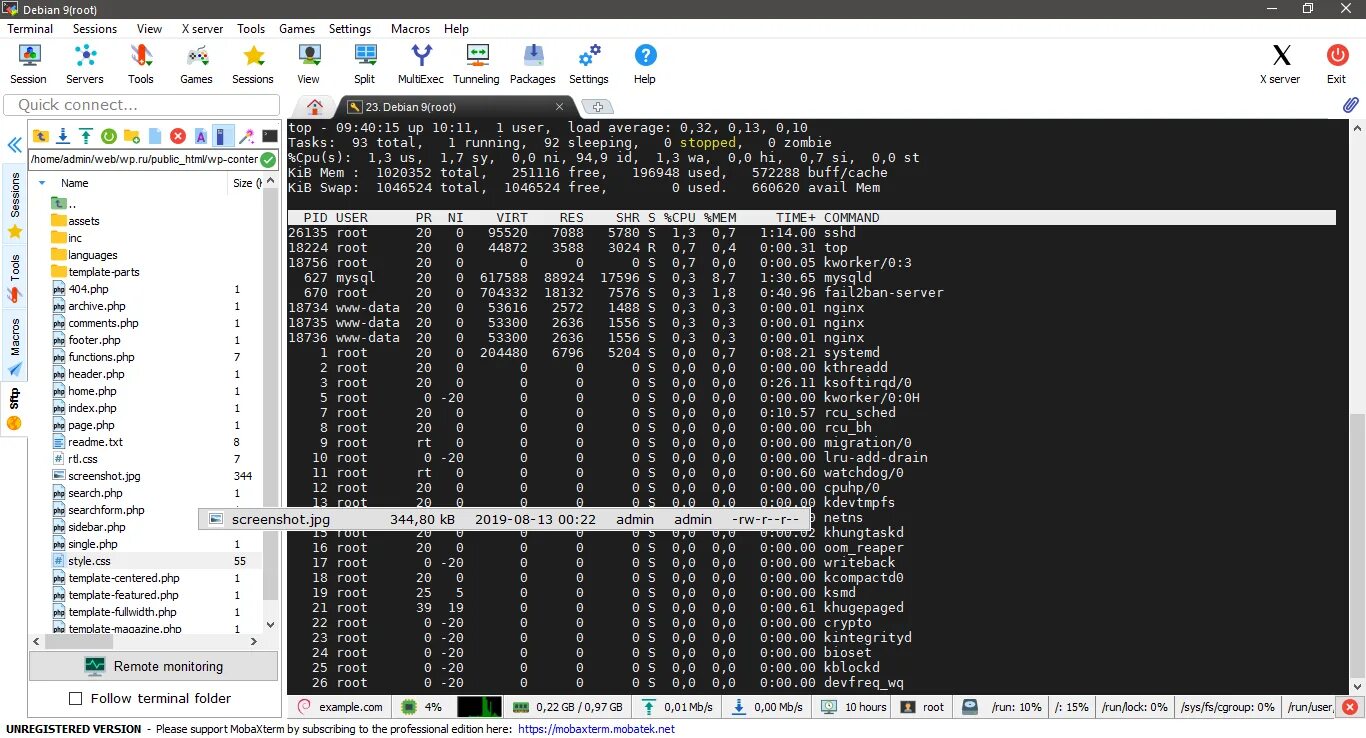The height and width of the screenshot is (738, 1366).
Task: Open the Tunneling toolbar icon
Action: [476, 64]
